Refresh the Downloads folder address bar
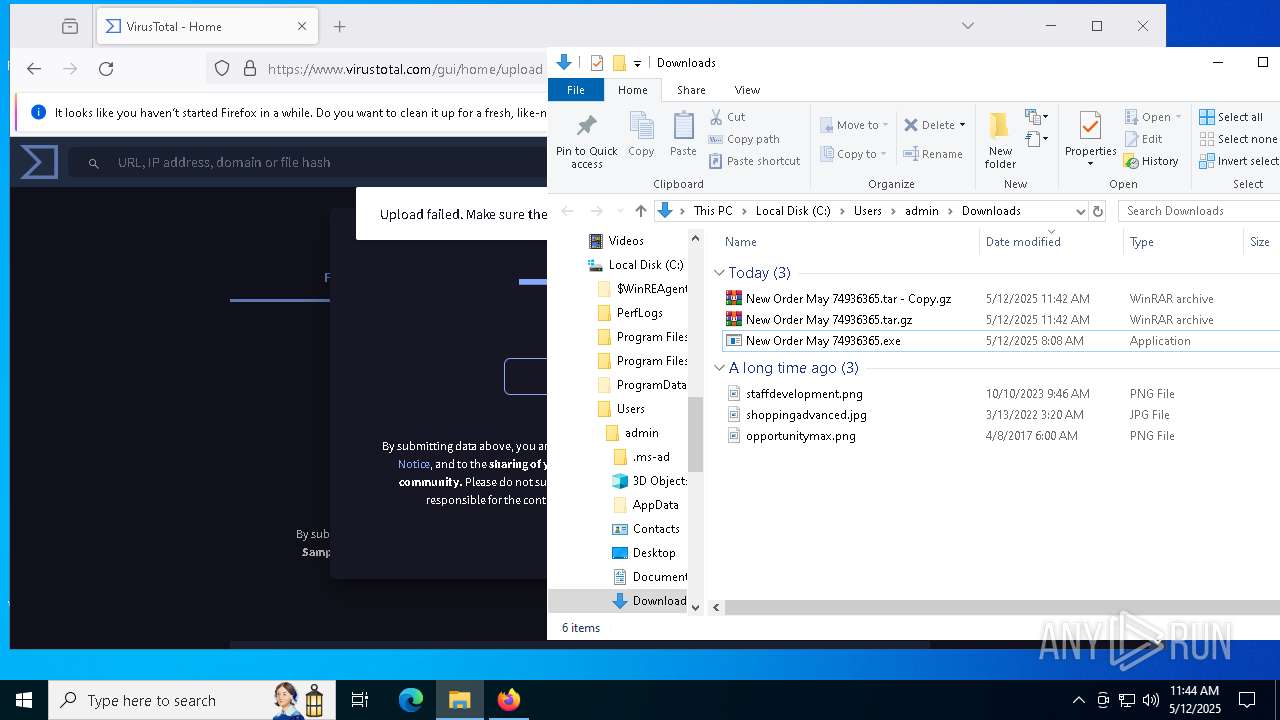This screenshot has height=720, width=1280. pos(1098,211)
